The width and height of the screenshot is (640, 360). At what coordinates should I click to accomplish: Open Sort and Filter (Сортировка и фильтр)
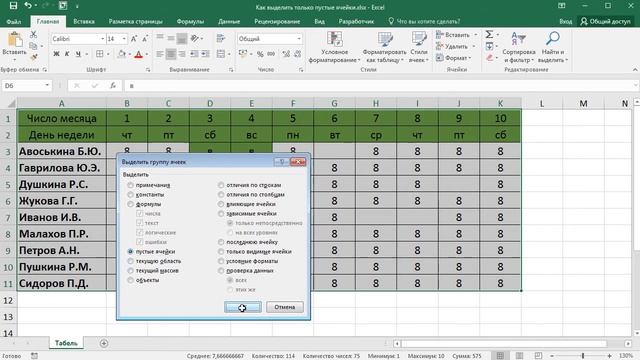click(x=518, y=48)
